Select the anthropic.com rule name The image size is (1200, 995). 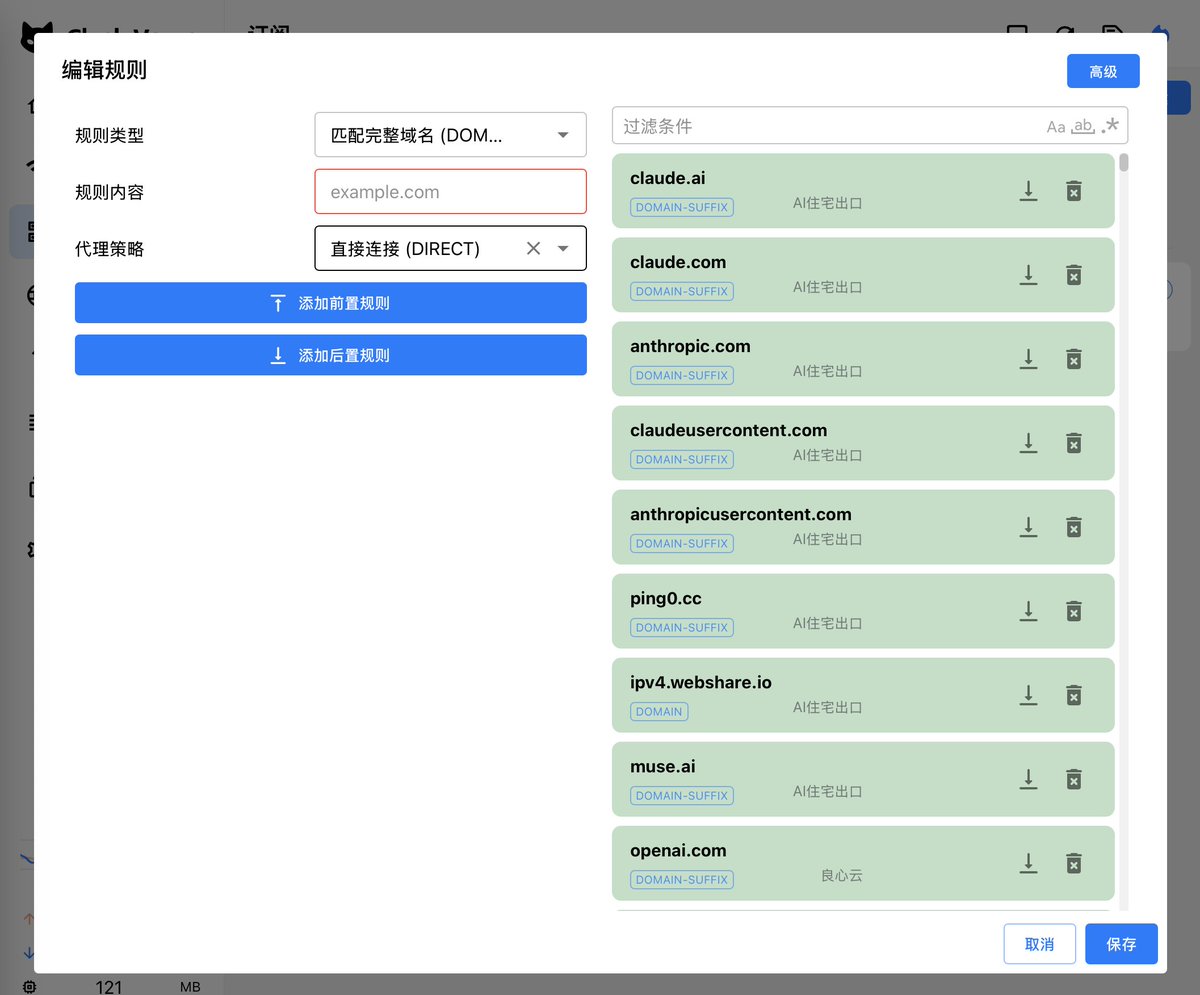pos(690,346)
